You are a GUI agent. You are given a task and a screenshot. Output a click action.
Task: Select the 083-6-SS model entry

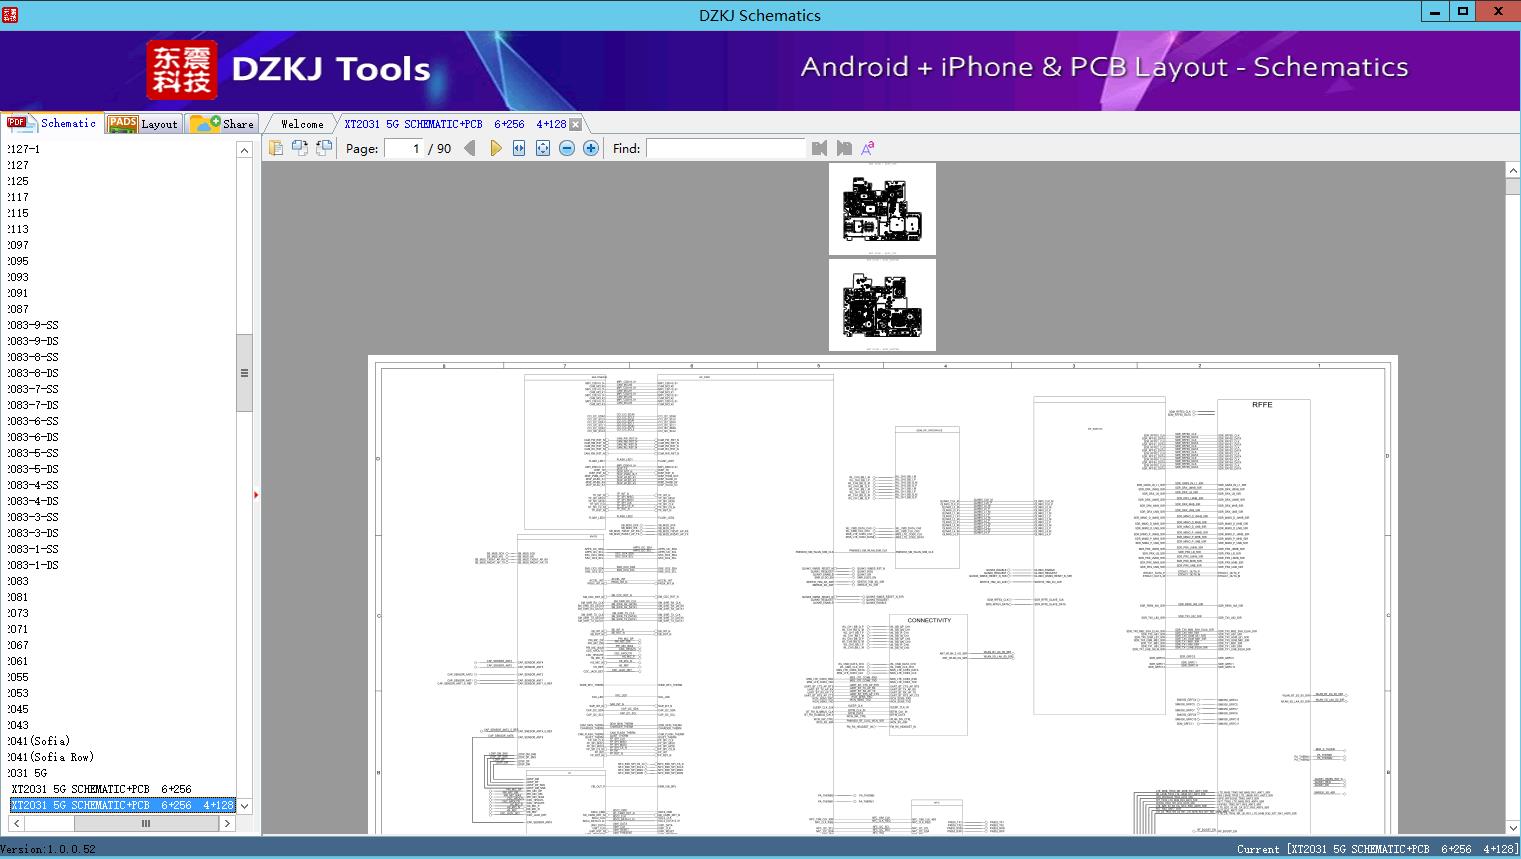(34, 421)
